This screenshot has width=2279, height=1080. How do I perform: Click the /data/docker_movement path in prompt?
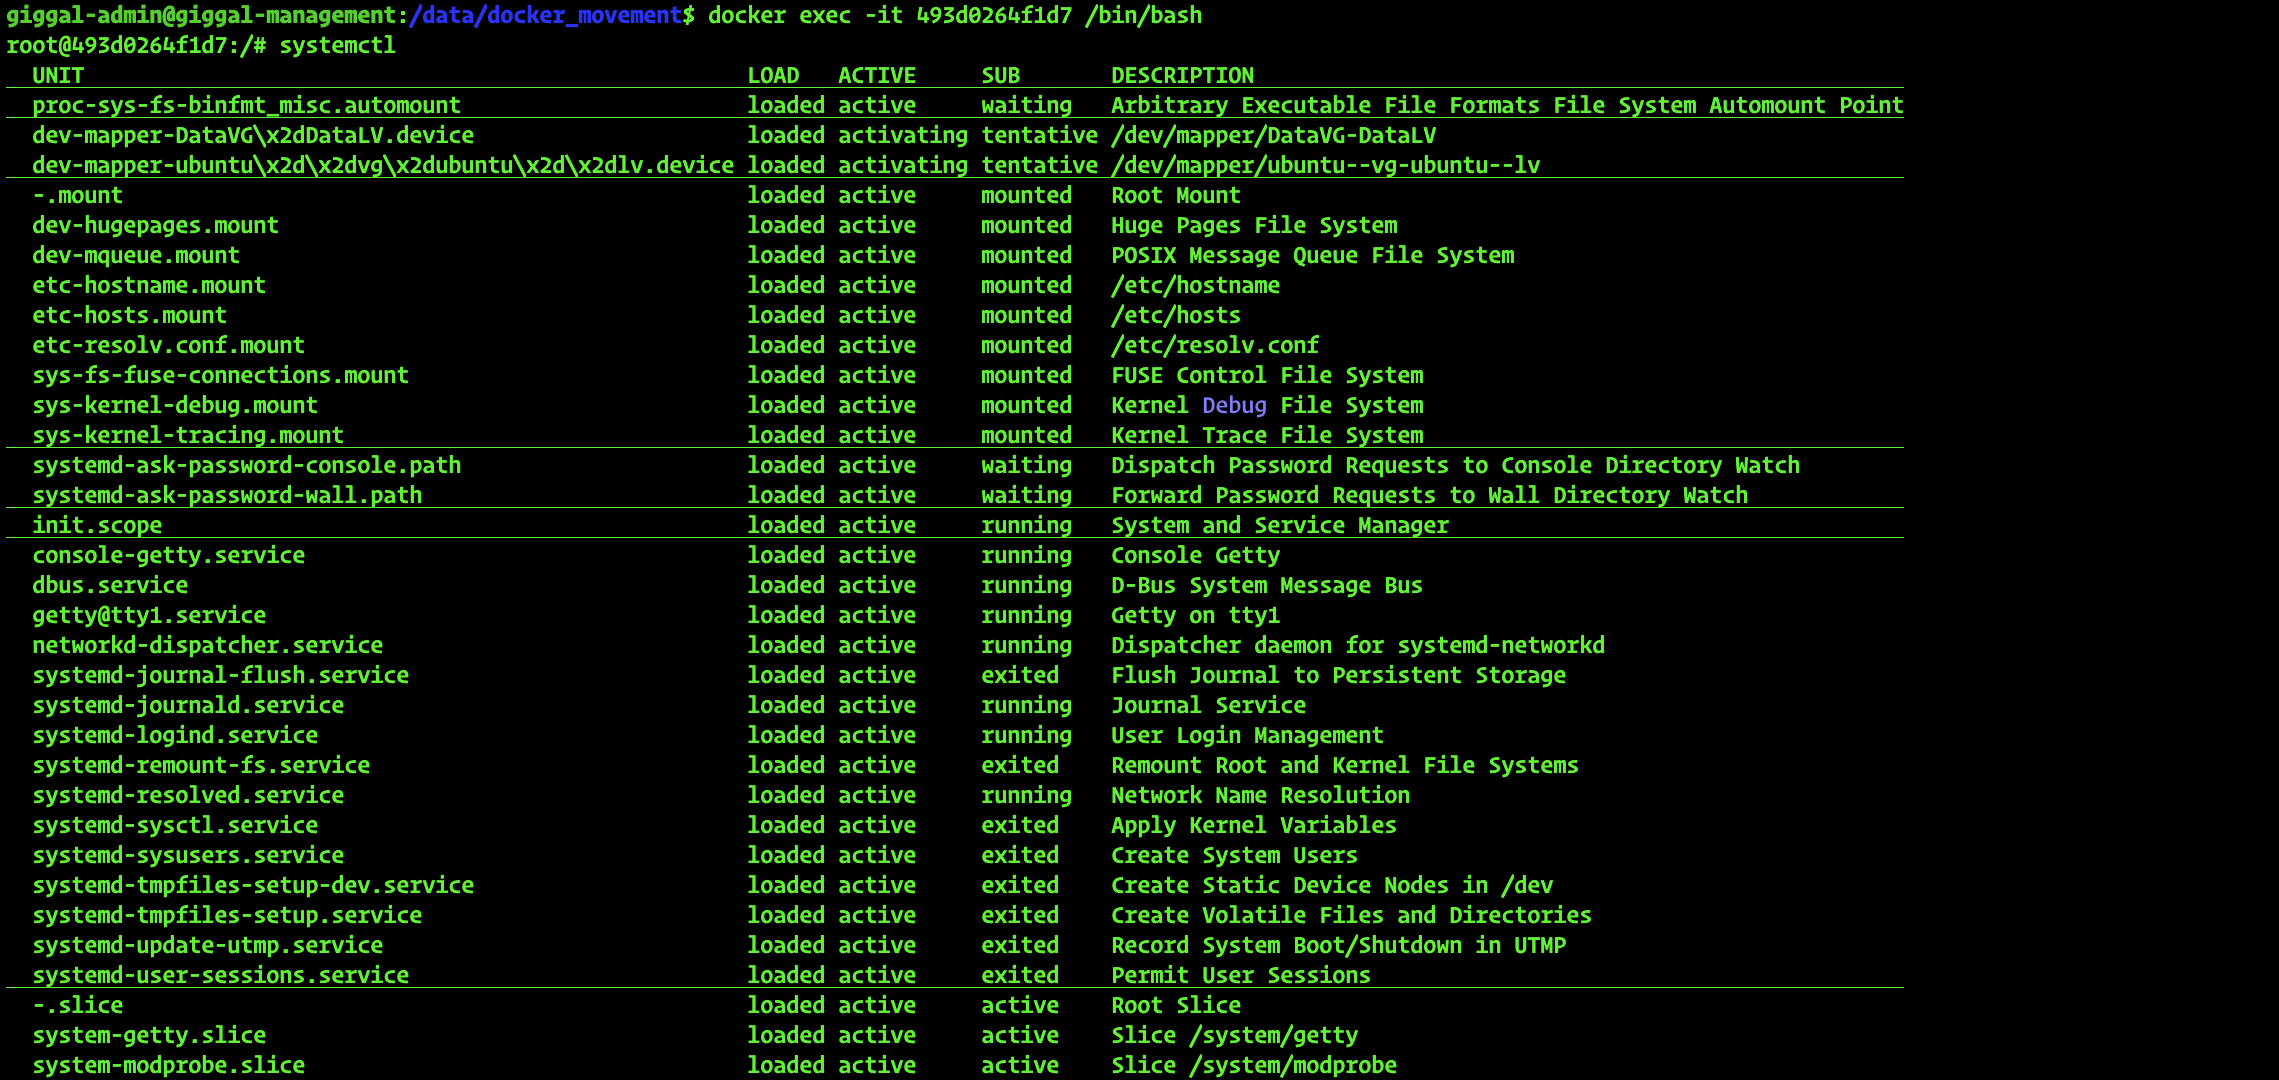[547, 16]
